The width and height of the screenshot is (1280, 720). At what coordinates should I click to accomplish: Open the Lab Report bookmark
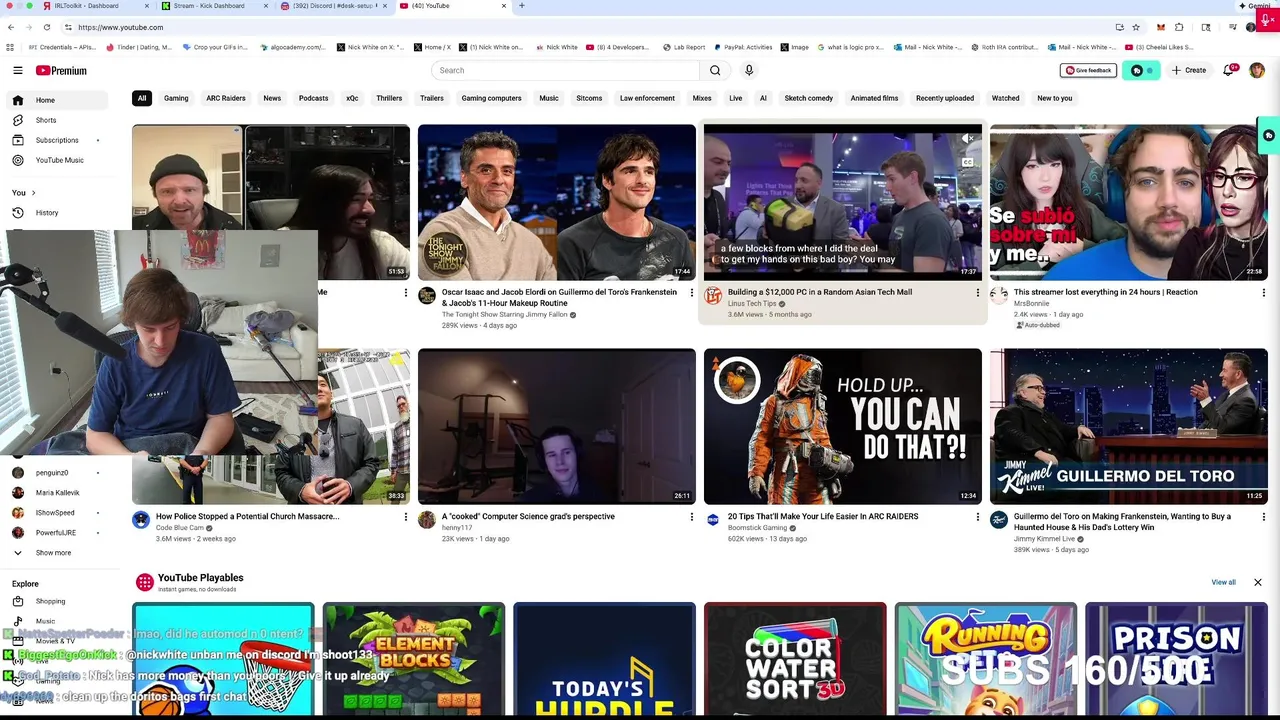click(x=684, y=47)
